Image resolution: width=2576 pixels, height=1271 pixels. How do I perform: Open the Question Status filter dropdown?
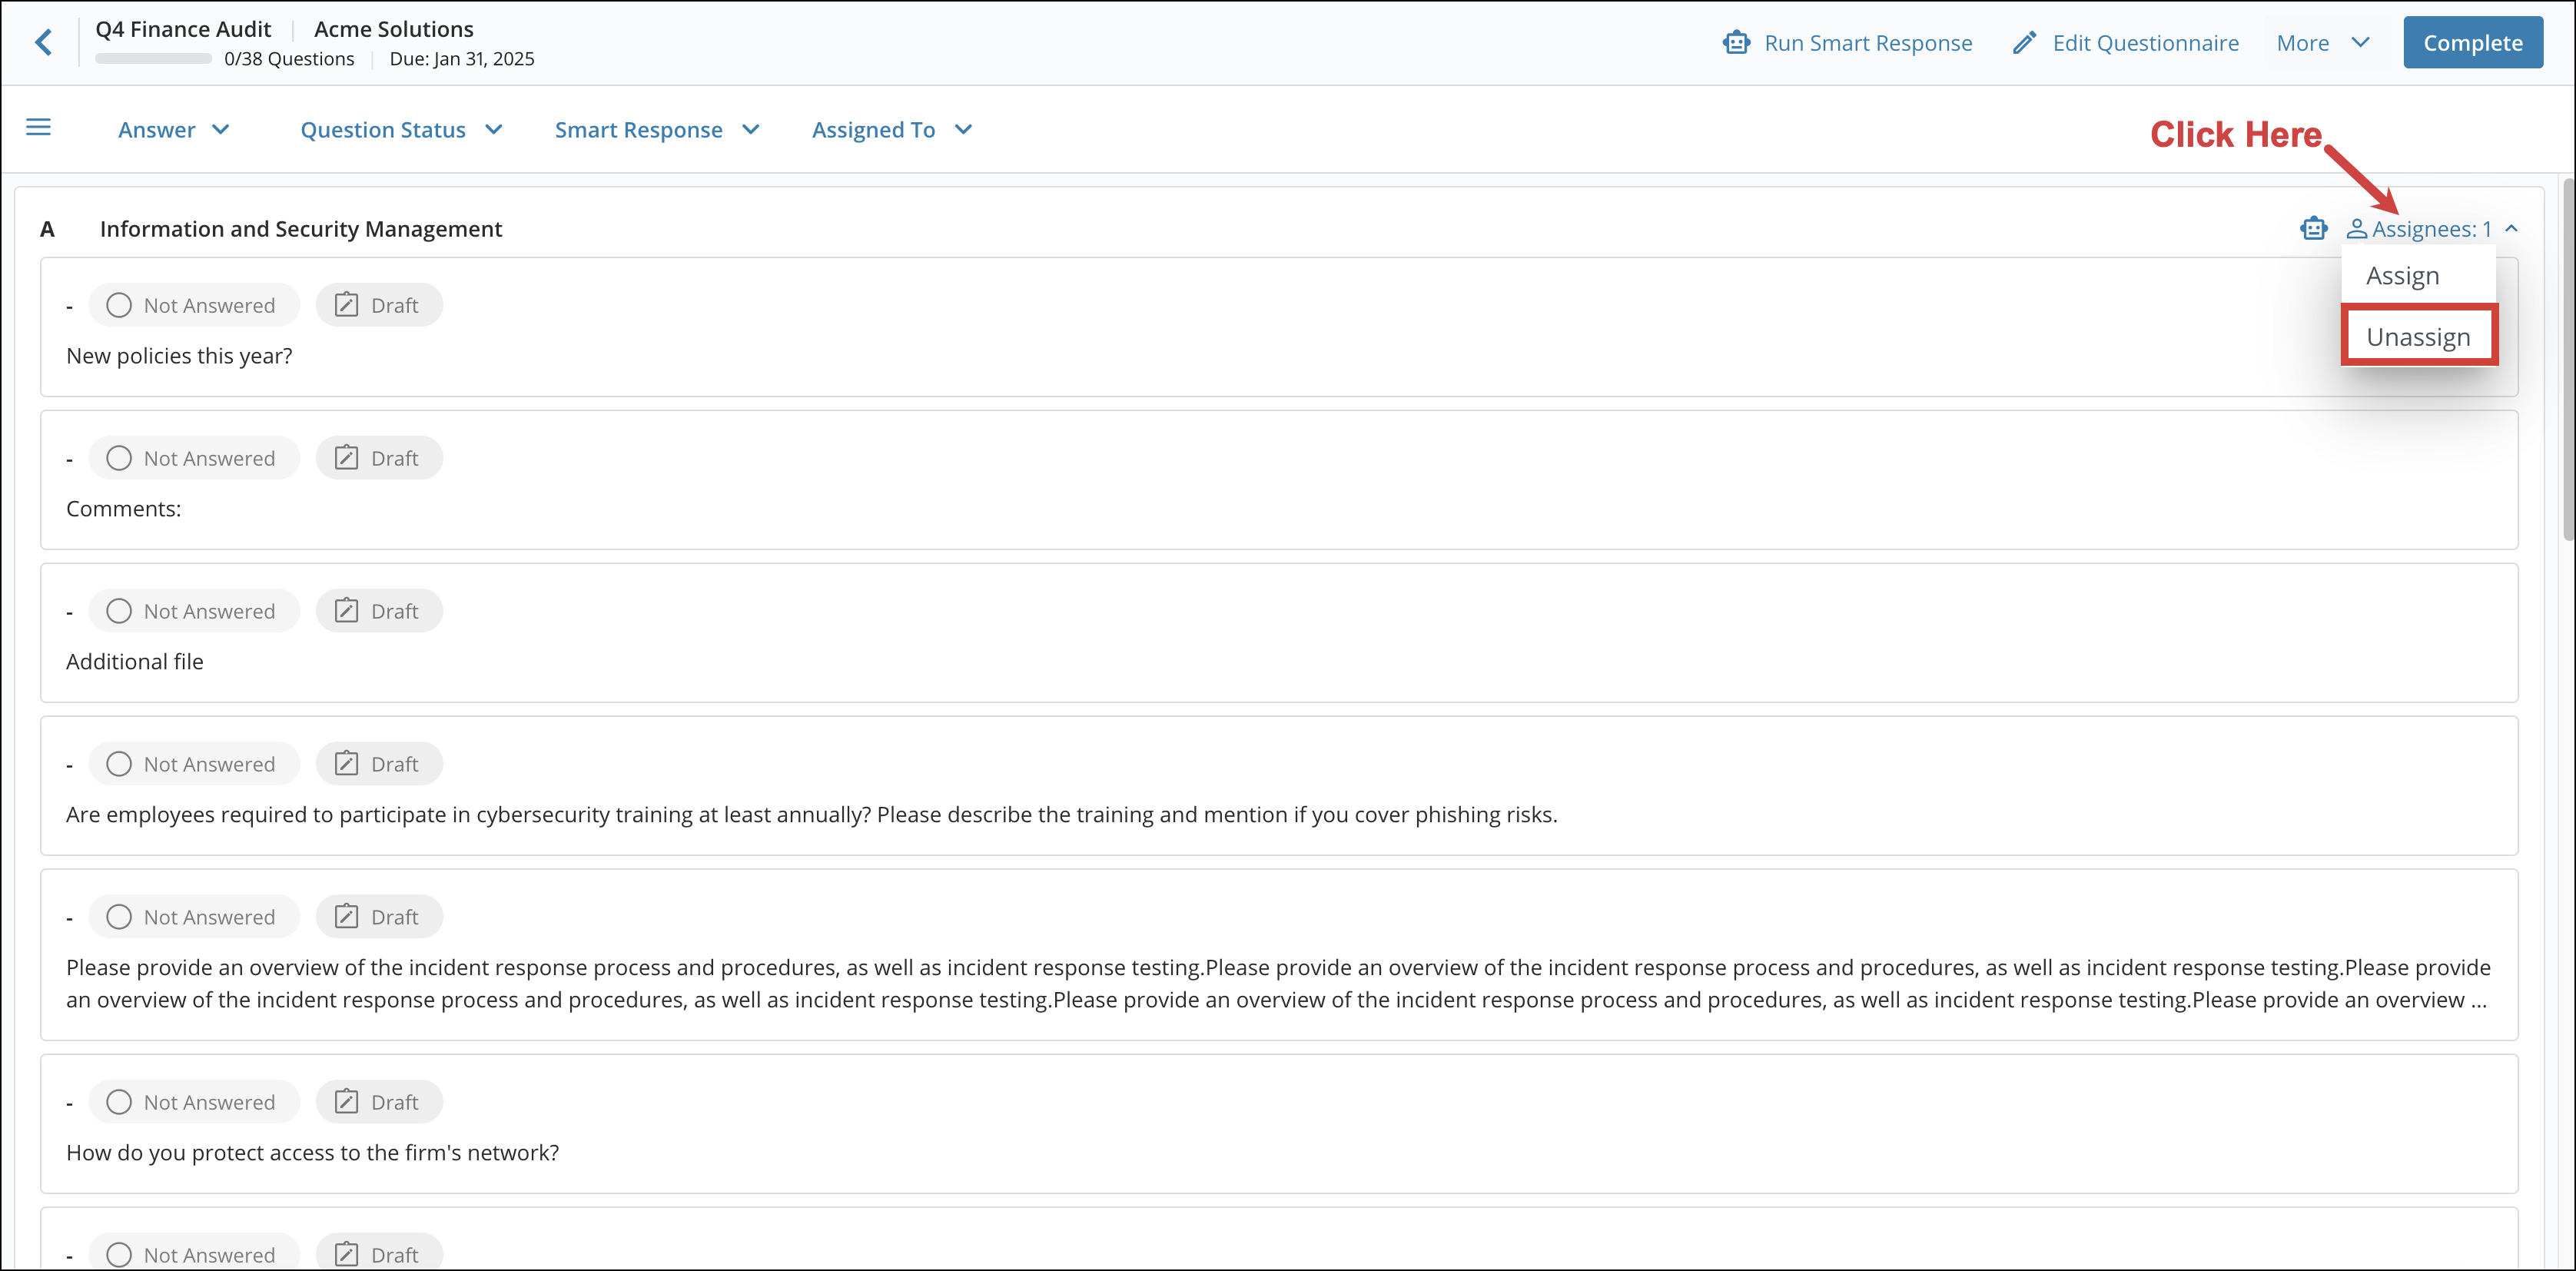[401, 130]
